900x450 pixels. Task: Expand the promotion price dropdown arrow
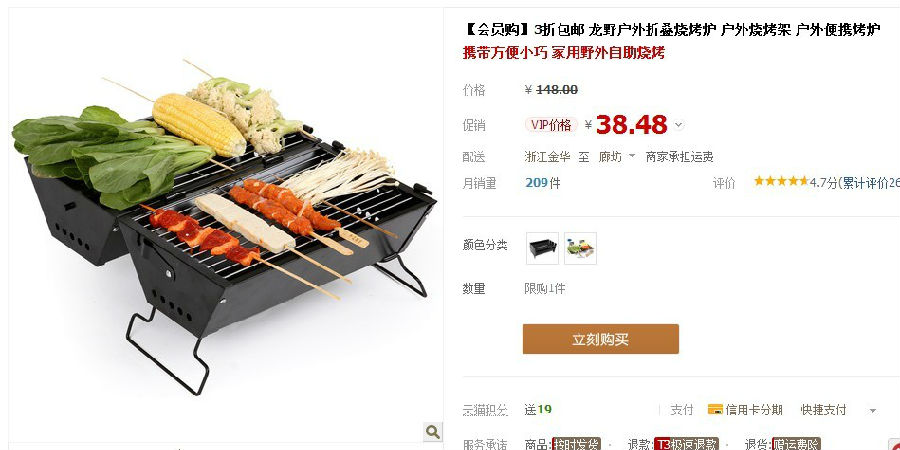tap(678, 125)
